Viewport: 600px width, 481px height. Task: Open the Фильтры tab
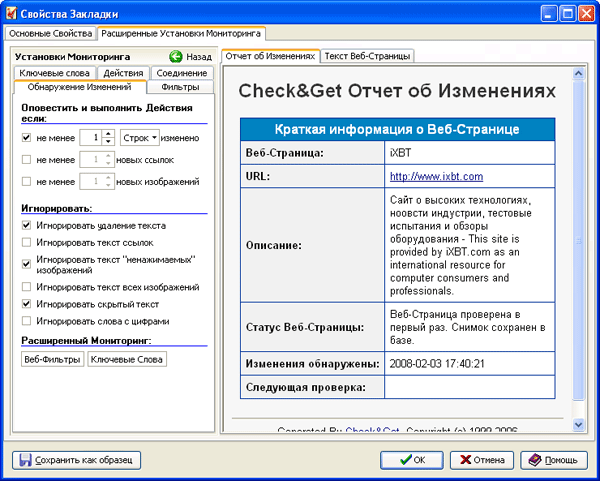(180, 87)
